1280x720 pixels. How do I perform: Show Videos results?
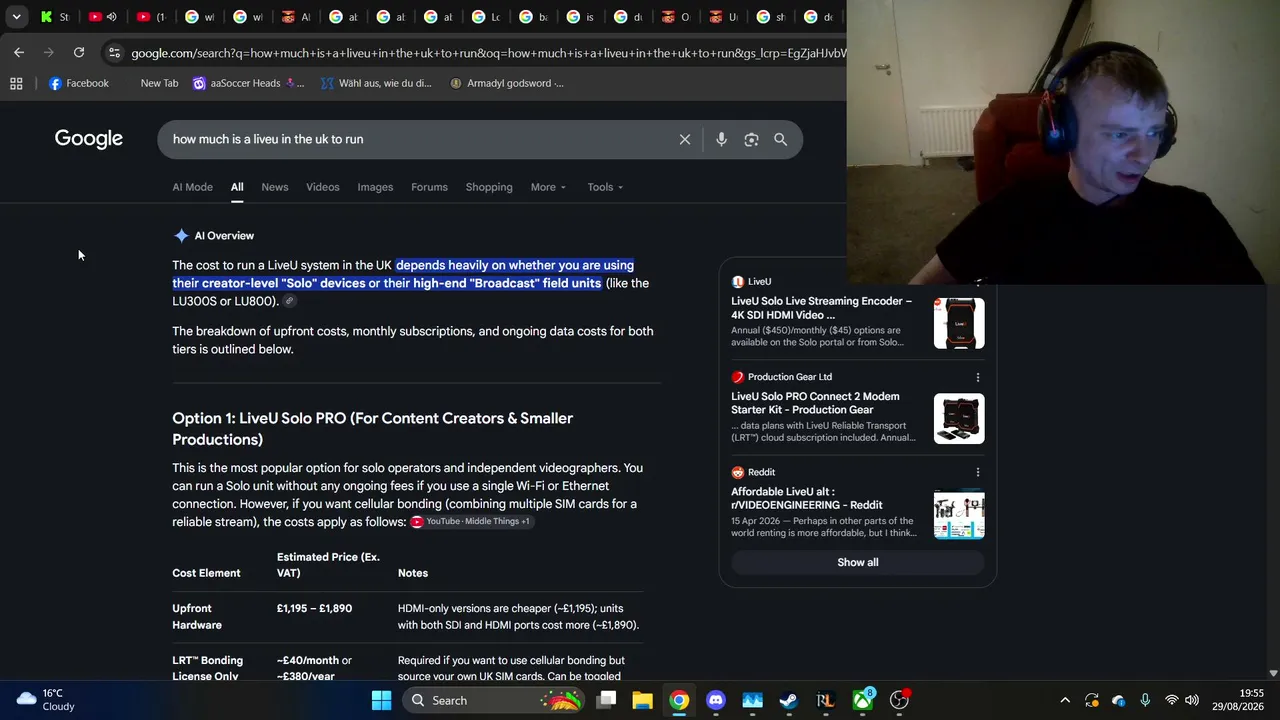coord(323,187)
